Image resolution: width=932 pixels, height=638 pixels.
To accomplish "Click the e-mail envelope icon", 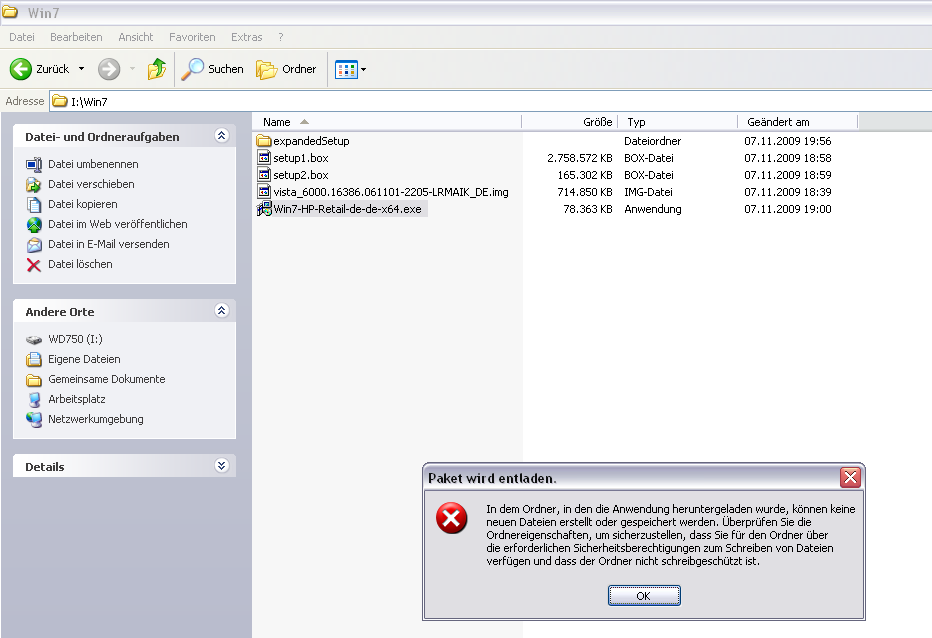I will click(x=34, y=245).
